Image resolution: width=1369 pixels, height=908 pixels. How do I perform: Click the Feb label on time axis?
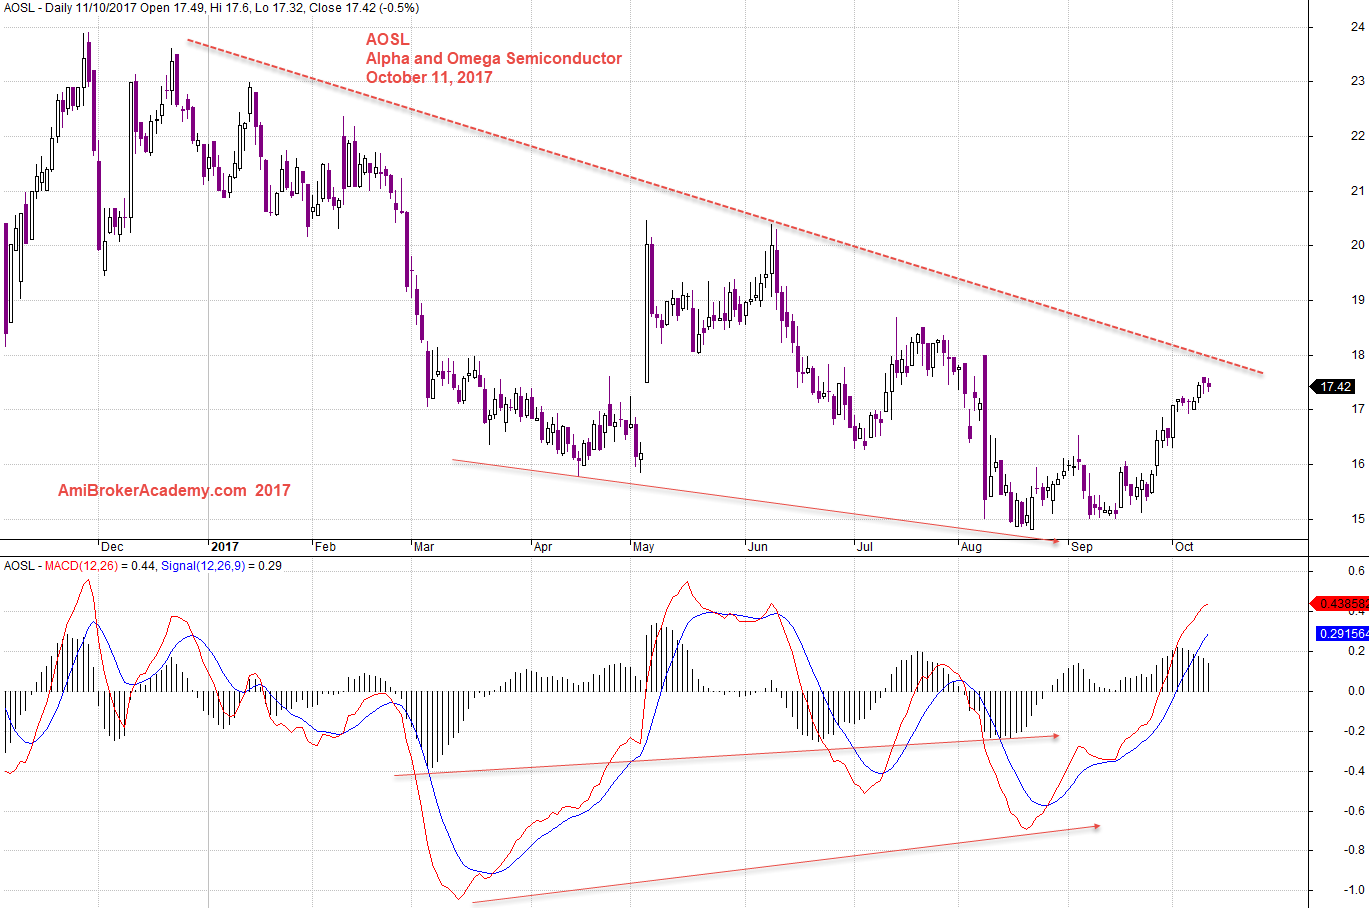(325, 547)
